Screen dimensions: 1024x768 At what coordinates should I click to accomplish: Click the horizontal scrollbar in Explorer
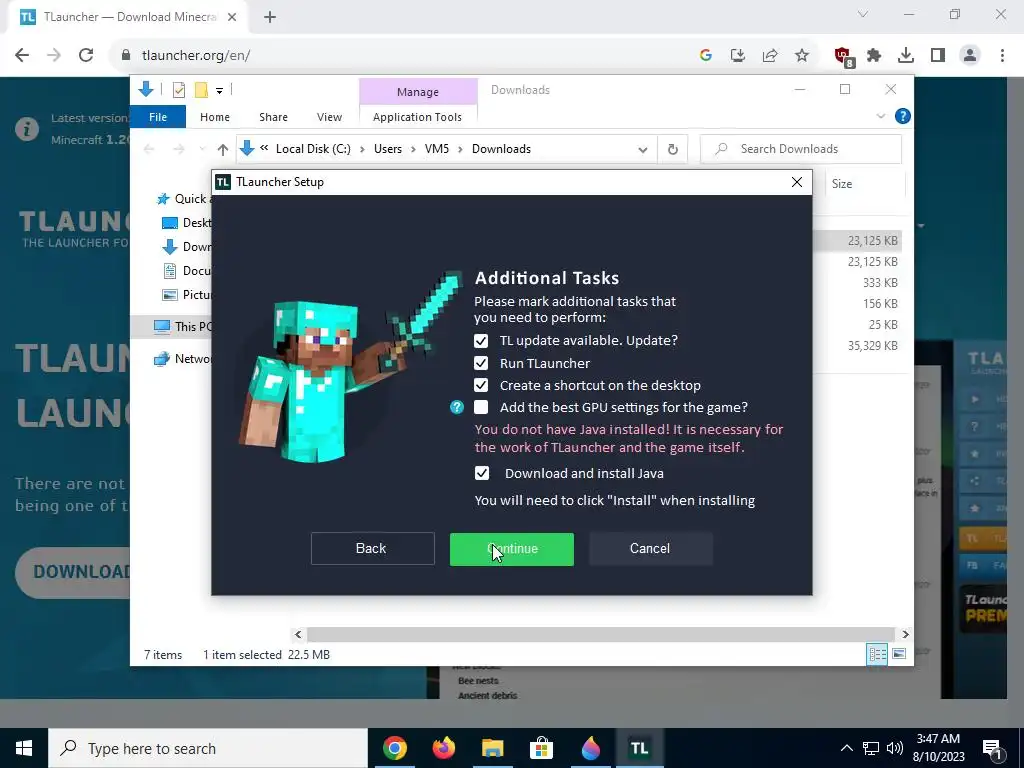pos(601,634)
